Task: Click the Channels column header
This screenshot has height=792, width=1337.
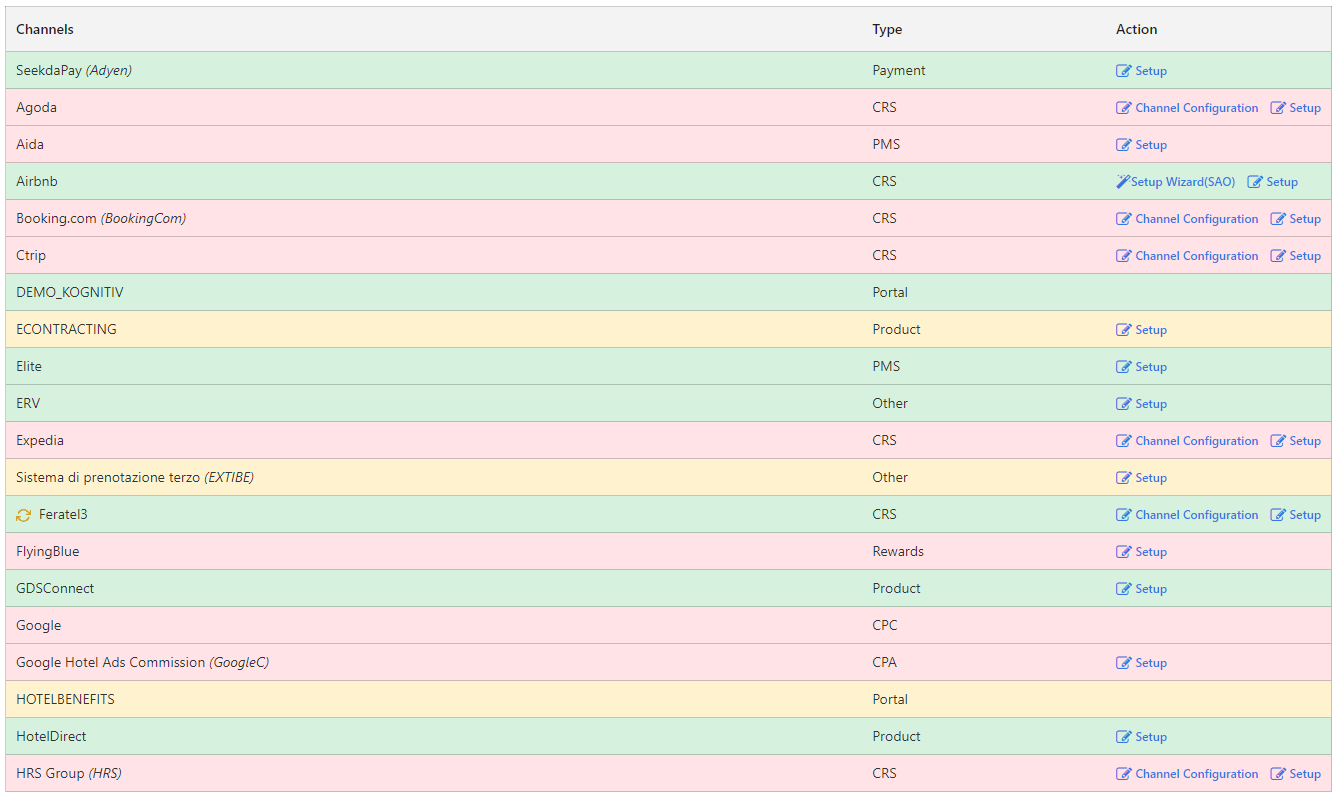Action: [x=45, y=29]
